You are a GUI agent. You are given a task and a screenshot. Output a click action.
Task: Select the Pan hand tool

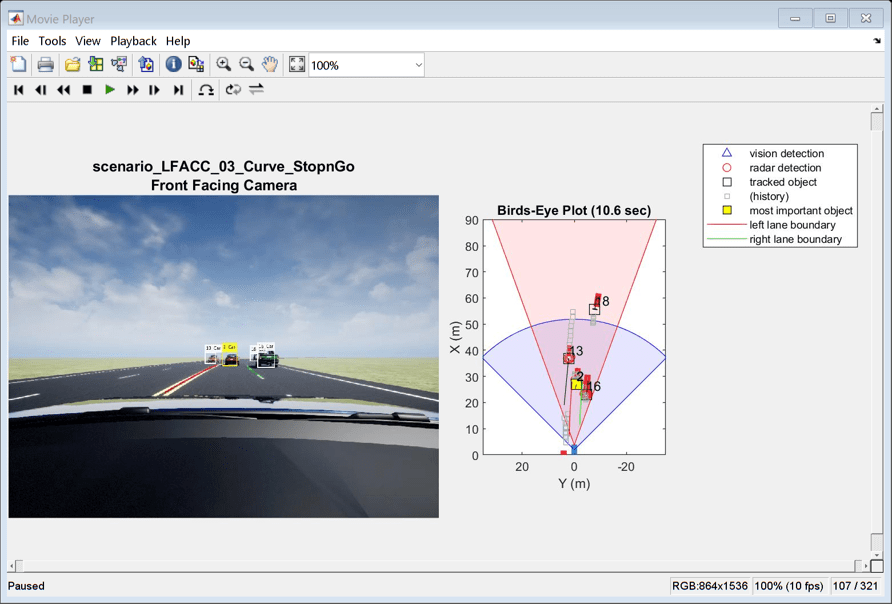pyautogui.click(x=269, y=65)
